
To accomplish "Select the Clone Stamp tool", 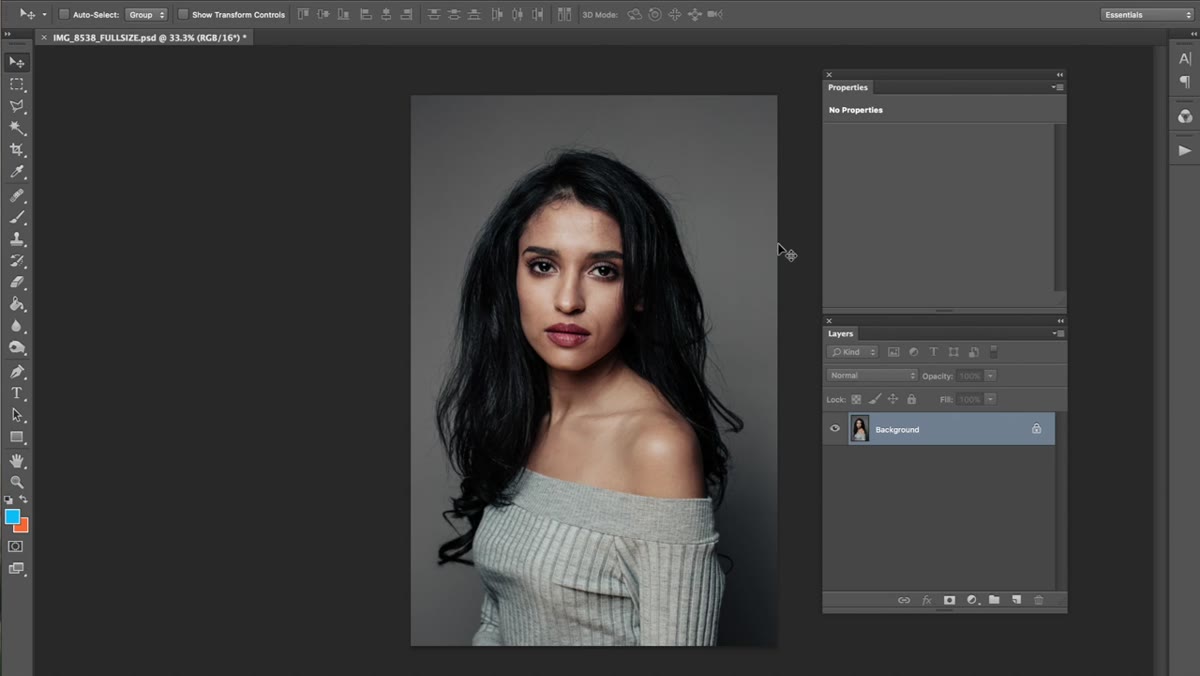I will pyautogui.click(x=17, y=239).
